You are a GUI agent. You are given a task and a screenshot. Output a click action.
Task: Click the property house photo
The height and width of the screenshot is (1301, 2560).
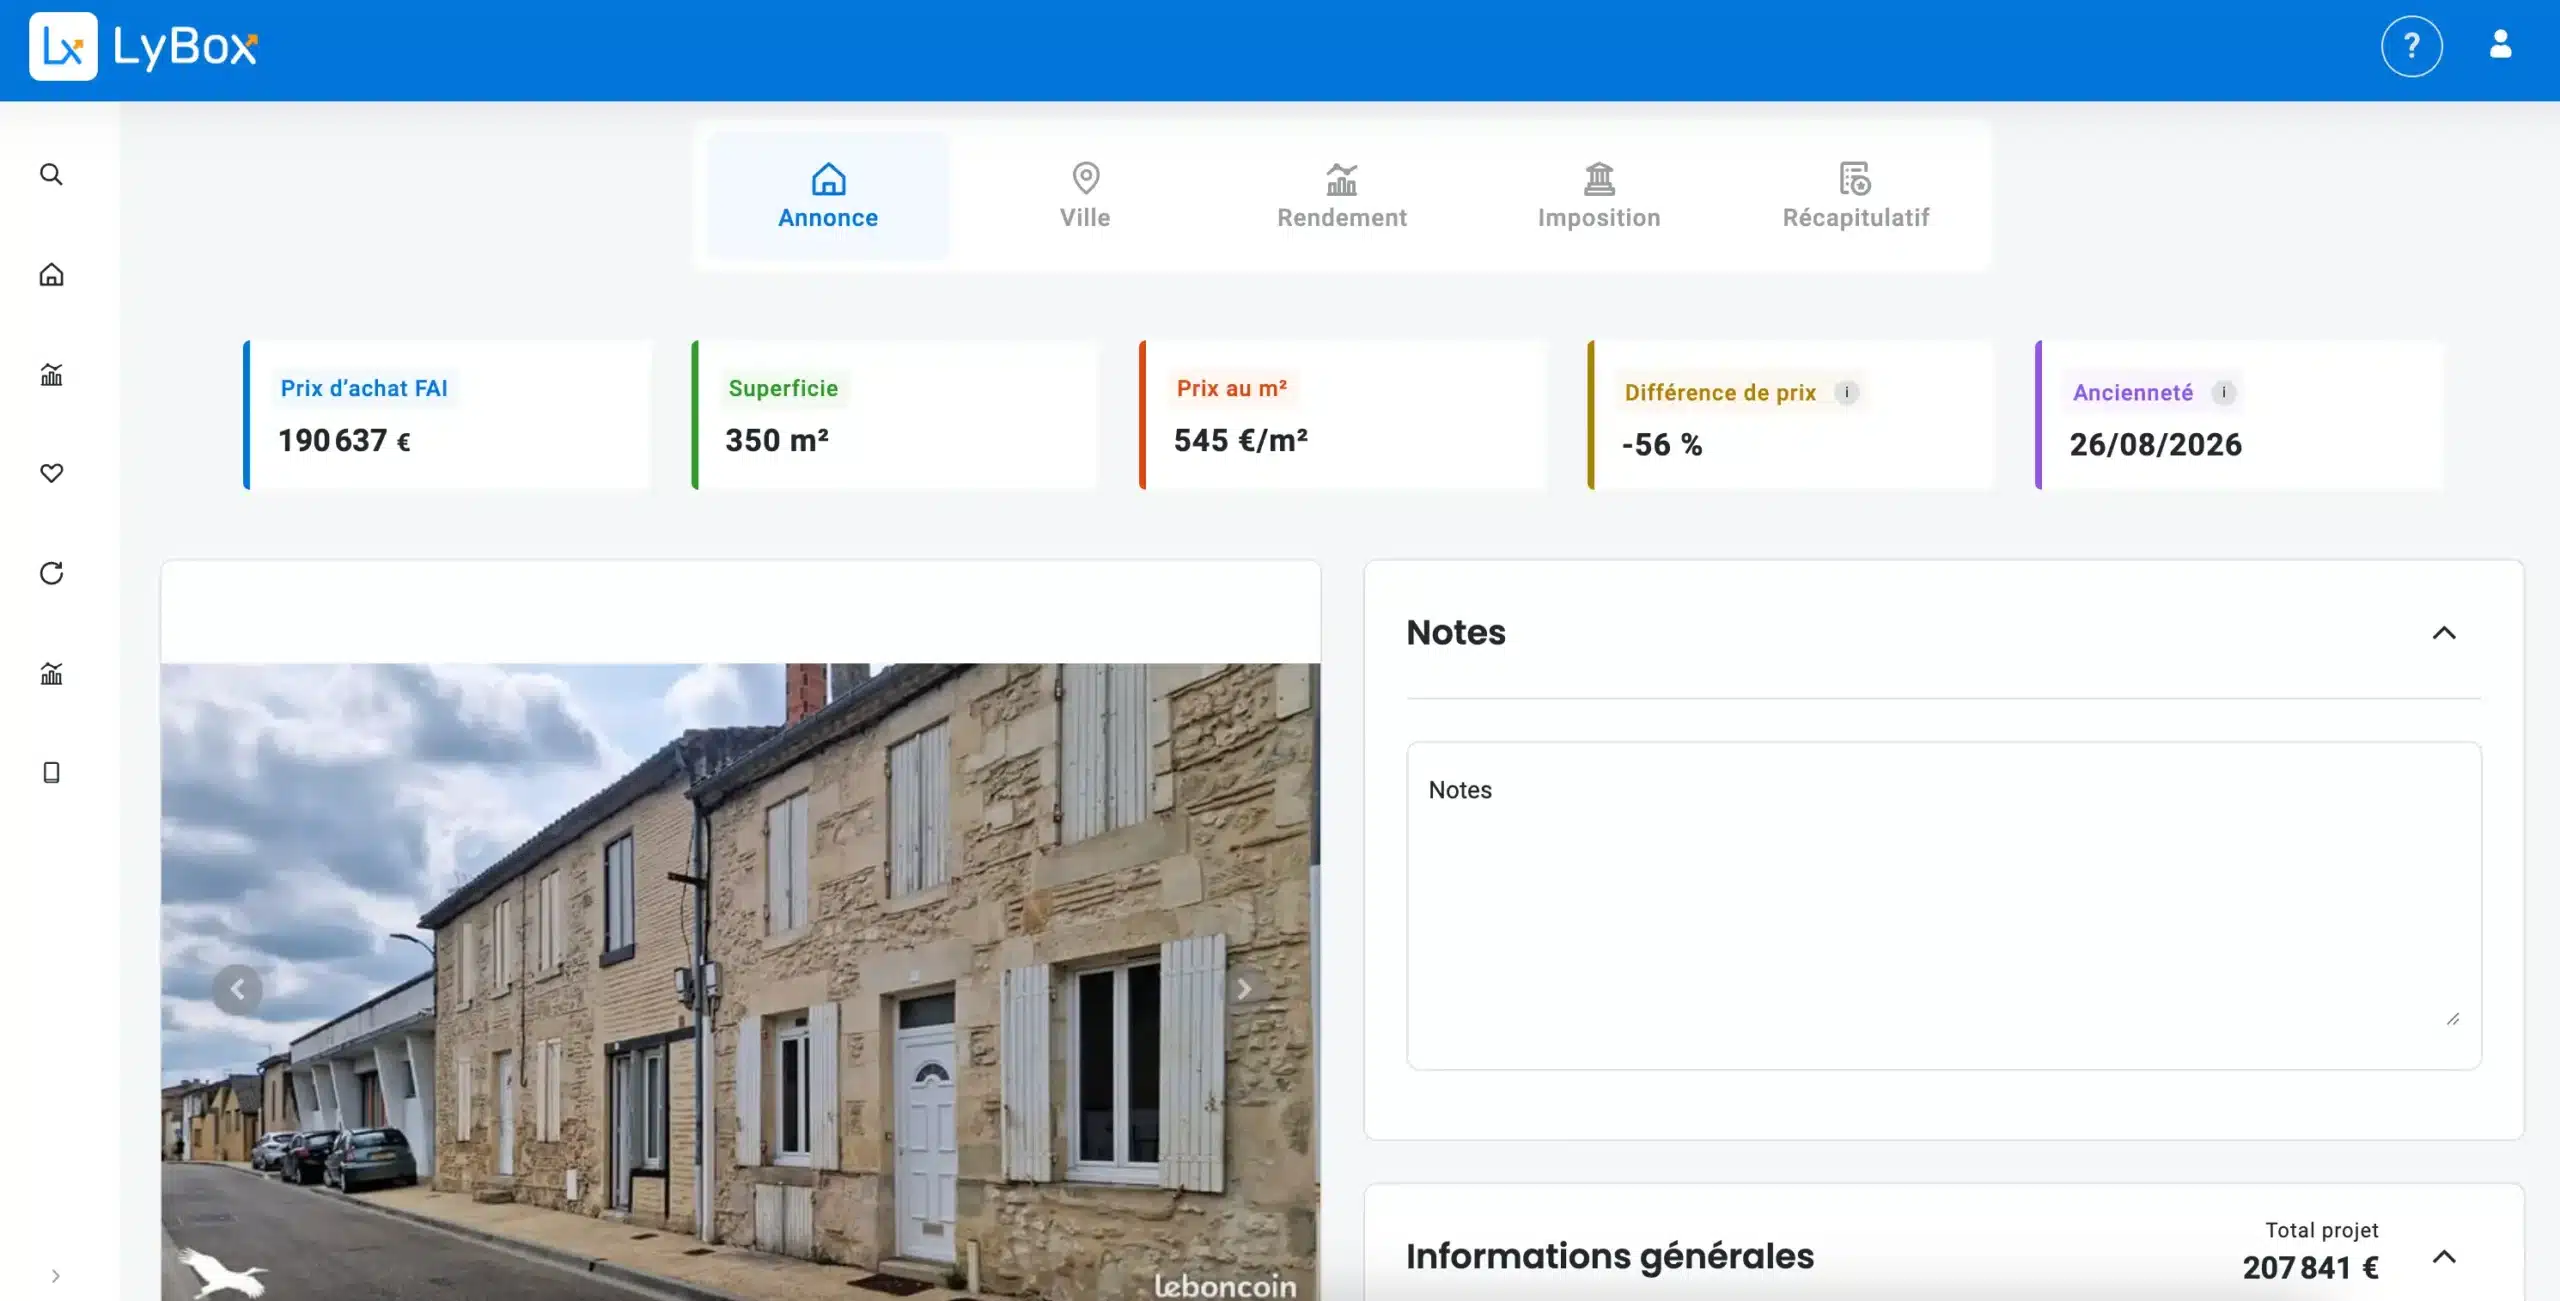[740, 982]
